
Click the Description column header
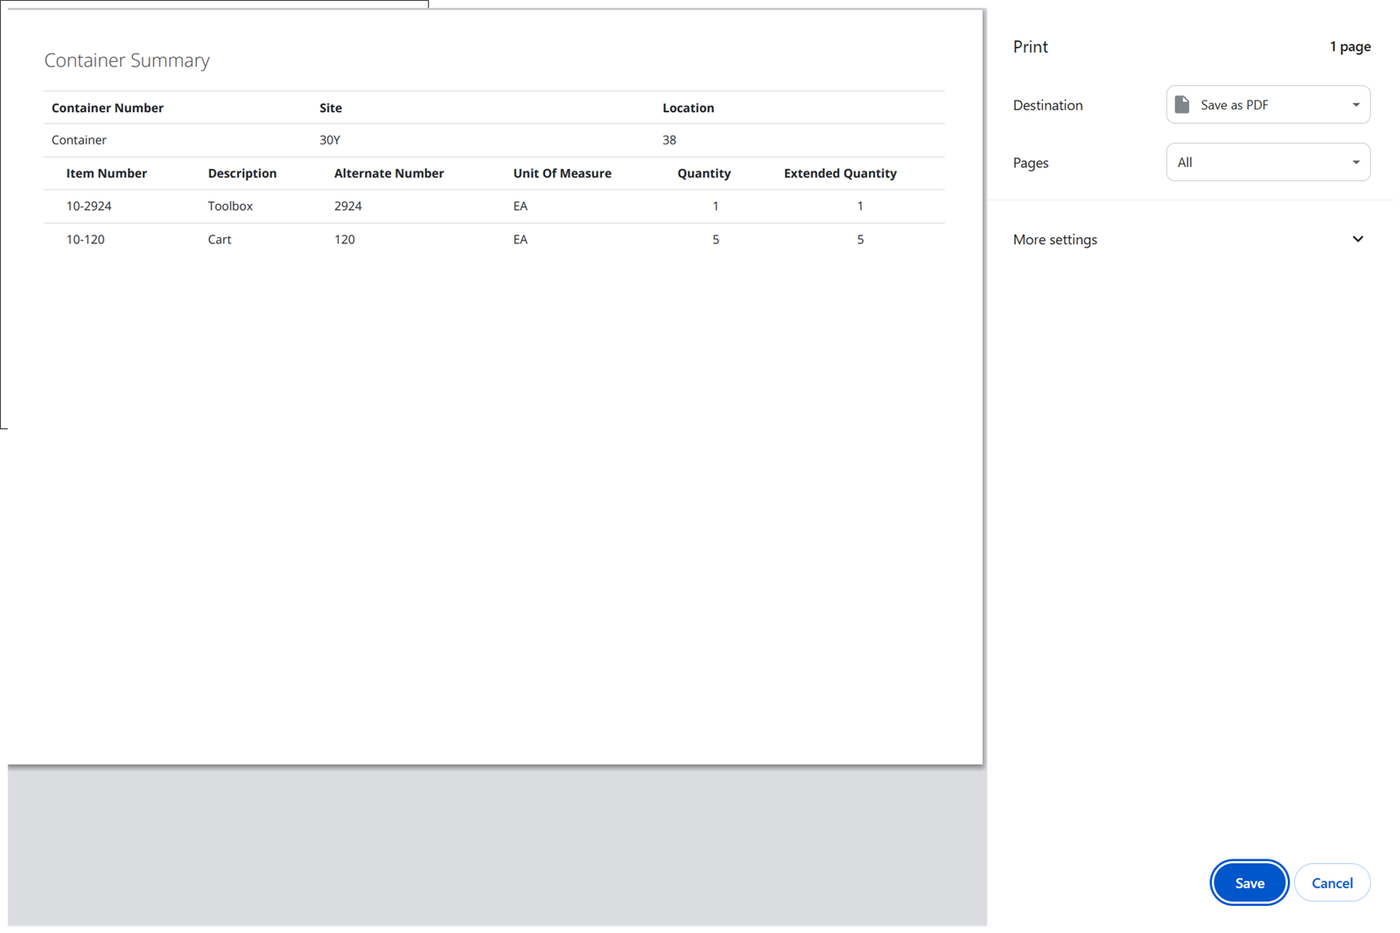(242, 173)
